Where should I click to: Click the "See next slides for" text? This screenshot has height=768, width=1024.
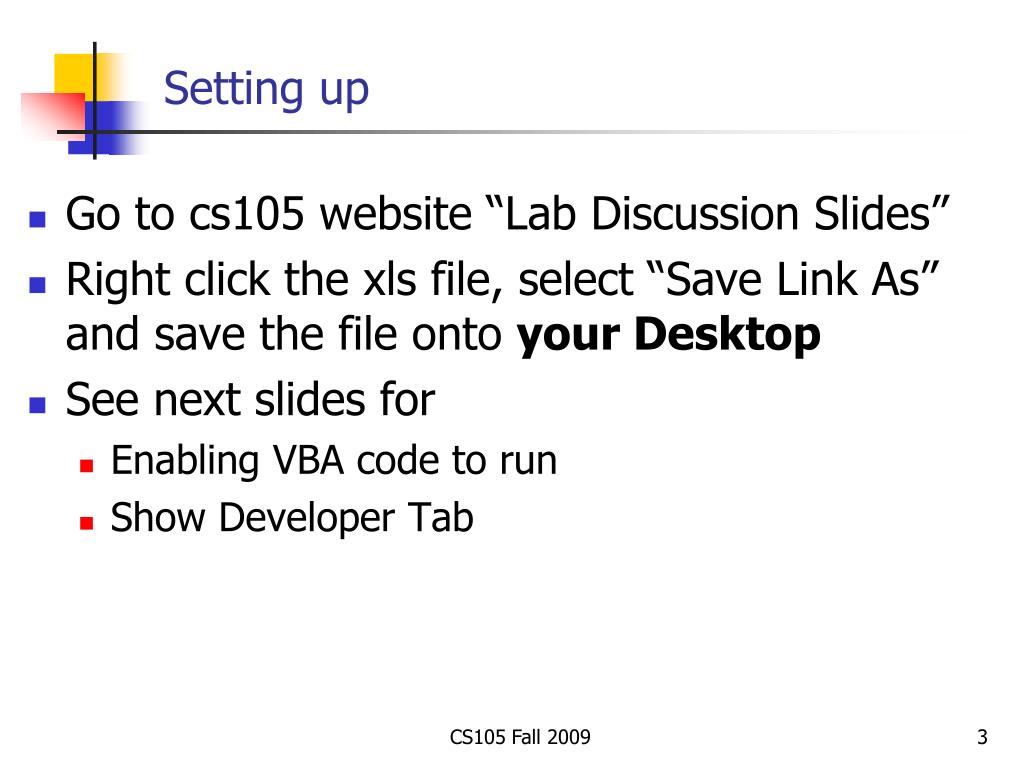(250, 399)
